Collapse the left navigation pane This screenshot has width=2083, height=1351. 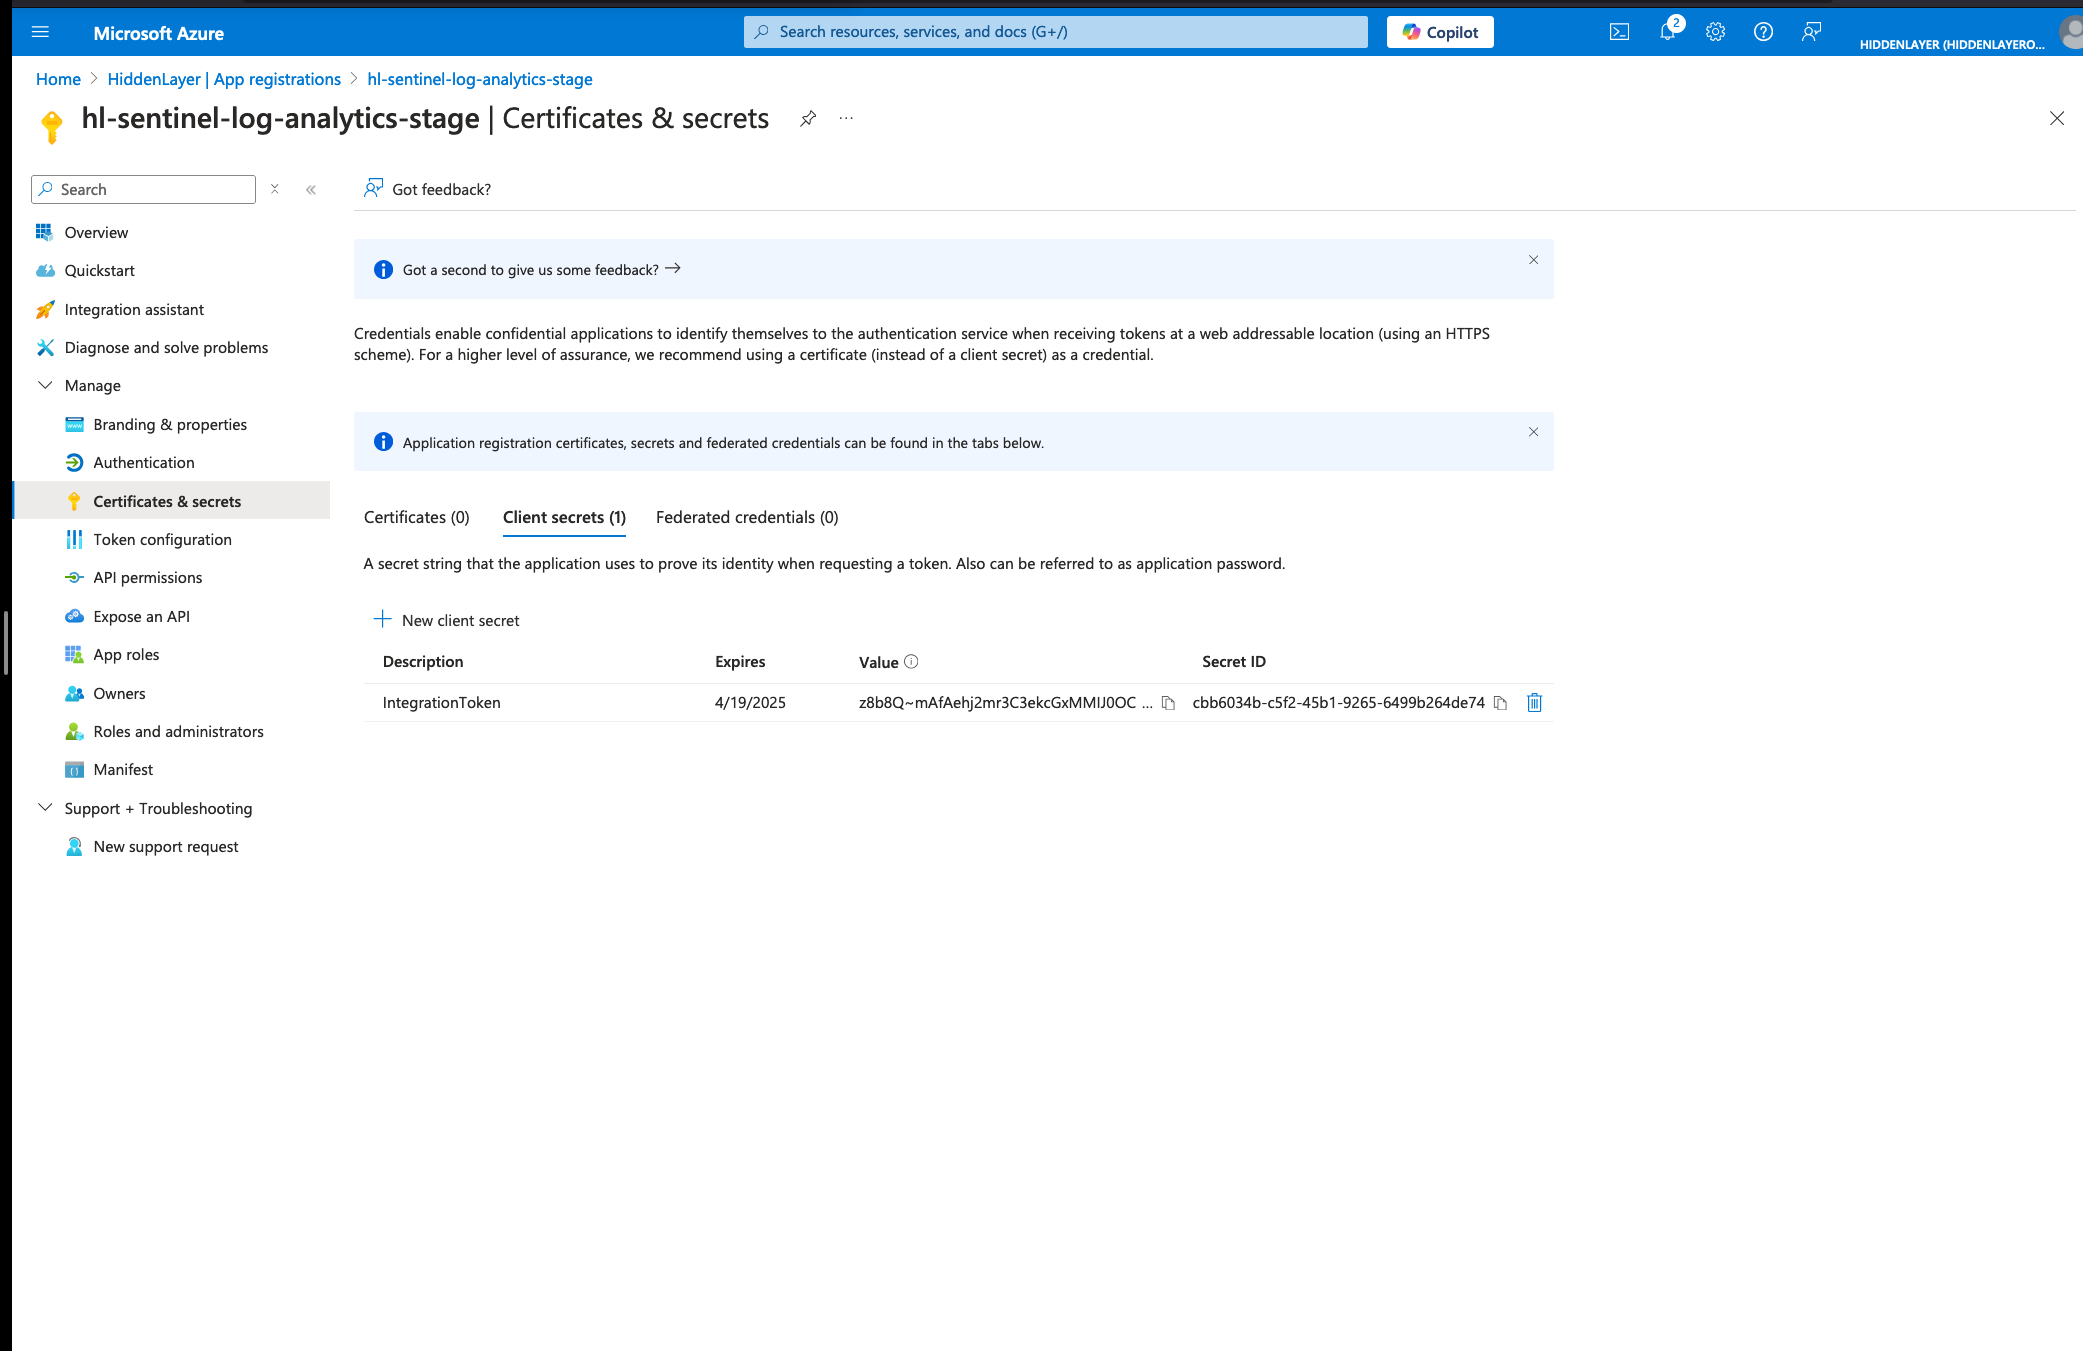[311, 190]
